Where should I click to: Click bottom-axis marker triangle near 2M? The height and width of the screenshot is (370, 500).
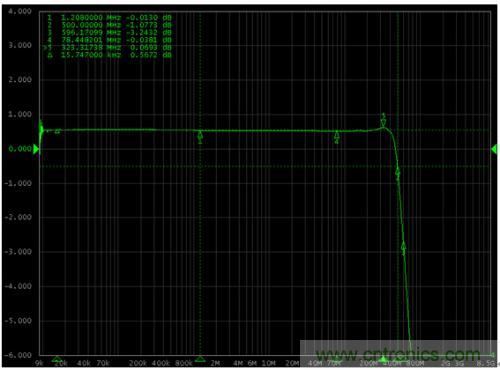click(x=200, y=359)
